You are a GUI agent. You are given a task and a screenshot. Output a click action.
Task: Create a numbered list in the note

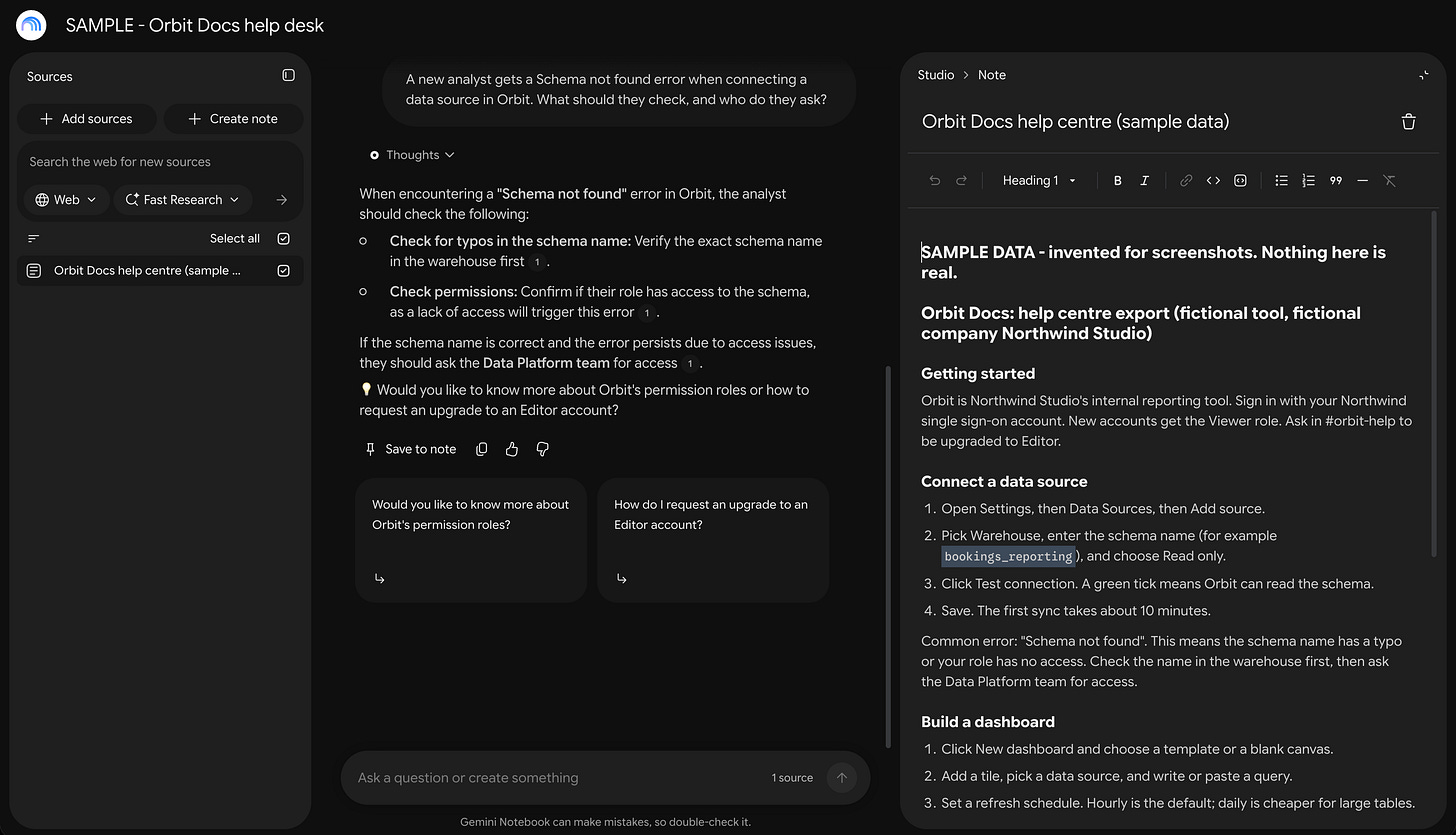tap(1309, 181)
